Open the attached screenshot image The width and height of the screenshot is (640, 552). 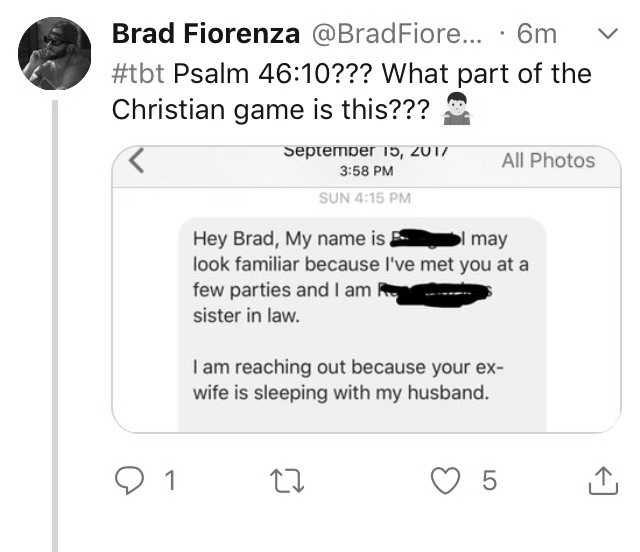click(367, 289)
